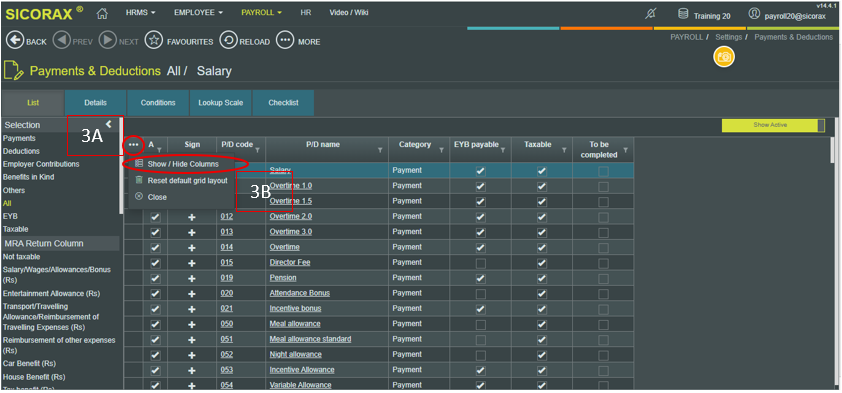Open the HR menu
The height and width of the screenshot is (393, 842).
[x=306, y=12]
